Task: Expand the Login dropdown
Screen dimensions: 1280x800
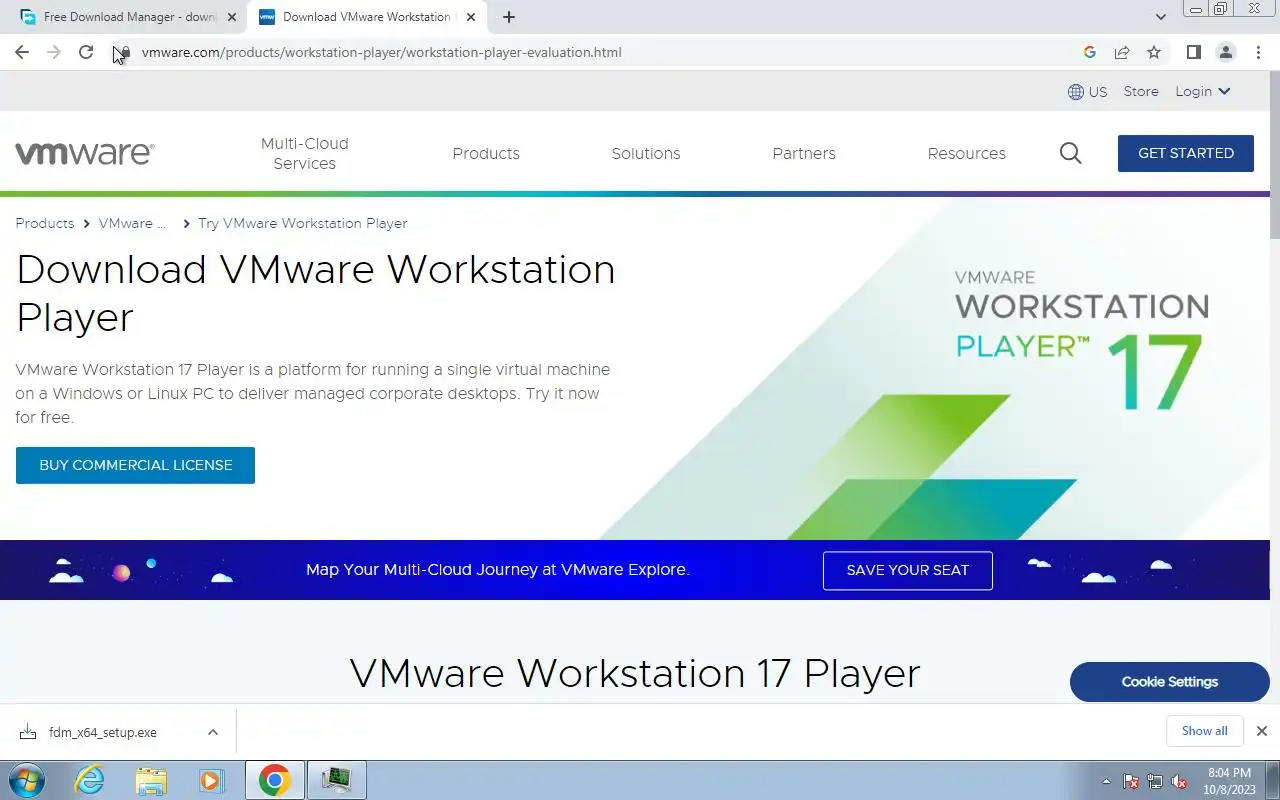Action: tap(1202, 91)
